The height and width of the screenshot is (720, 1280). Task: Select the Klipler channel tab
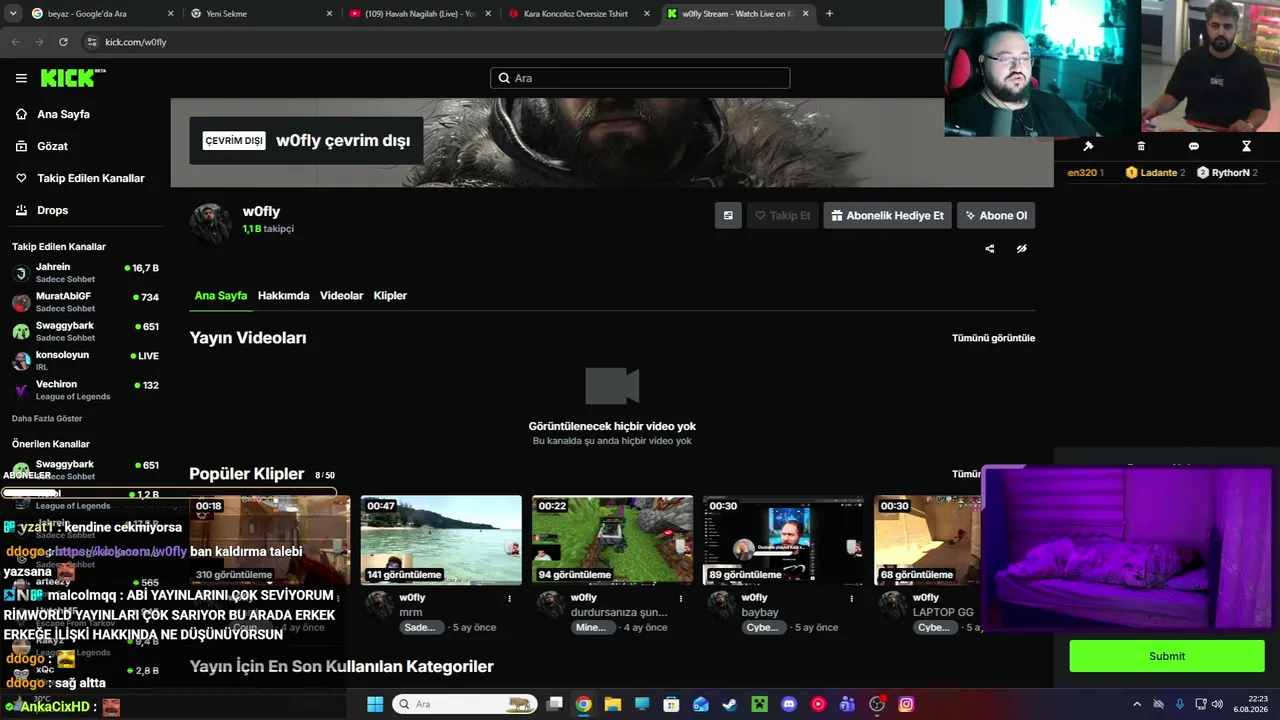point(390,296)
